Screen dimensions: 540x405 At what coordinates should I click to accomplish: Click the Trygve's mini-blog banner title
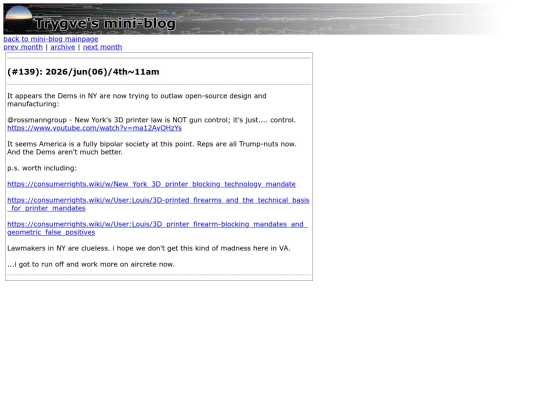105,24
